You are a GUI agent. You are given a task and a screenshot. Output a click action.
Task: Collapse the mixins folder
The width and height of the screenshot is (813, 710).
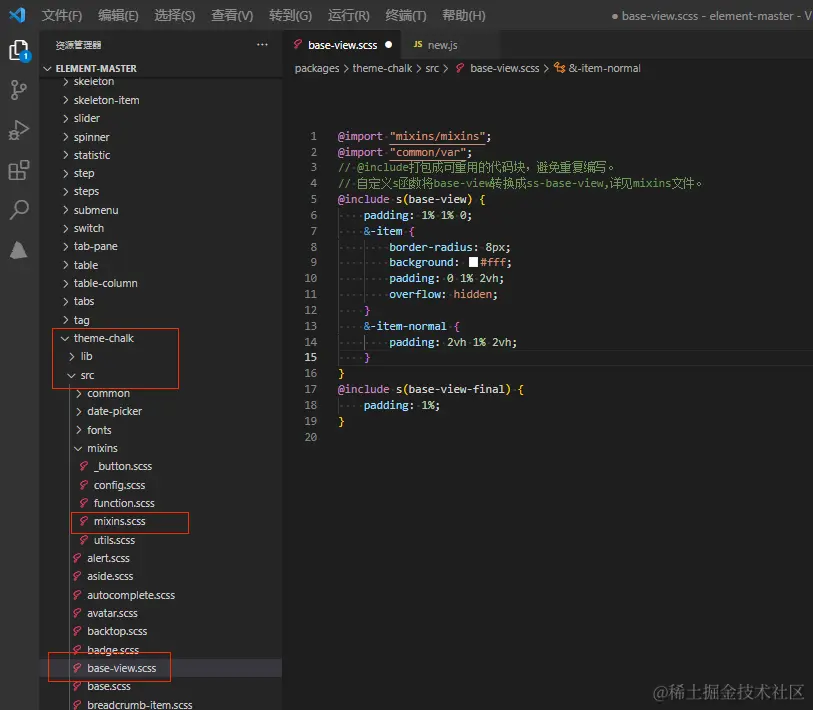[x=78, y=448]
